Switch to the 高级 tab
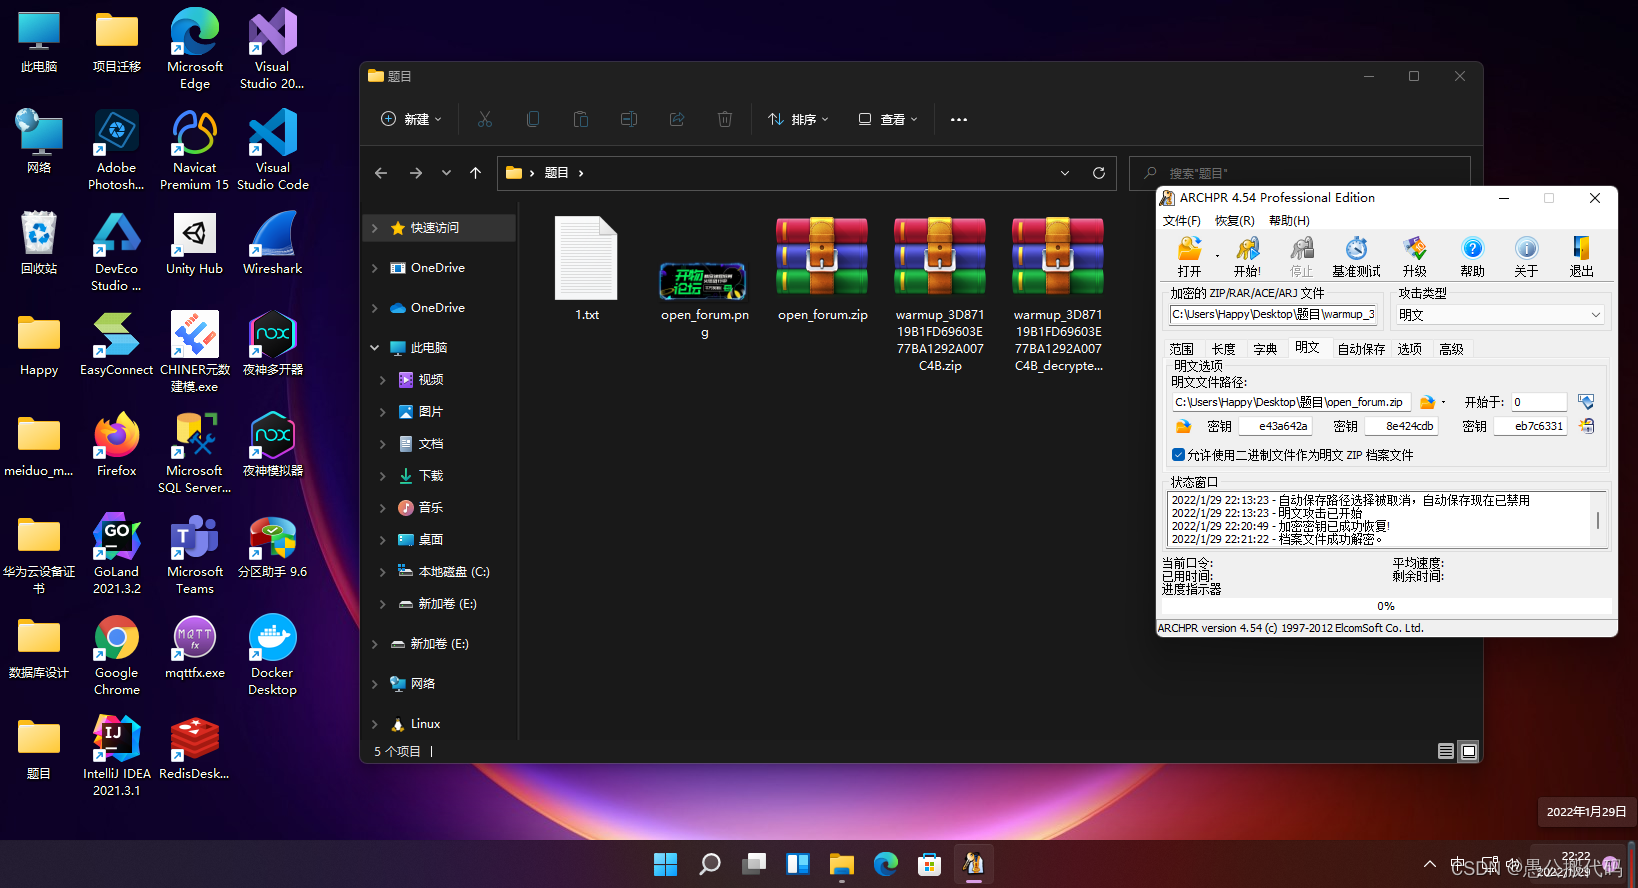 [x=1451, y=349]
